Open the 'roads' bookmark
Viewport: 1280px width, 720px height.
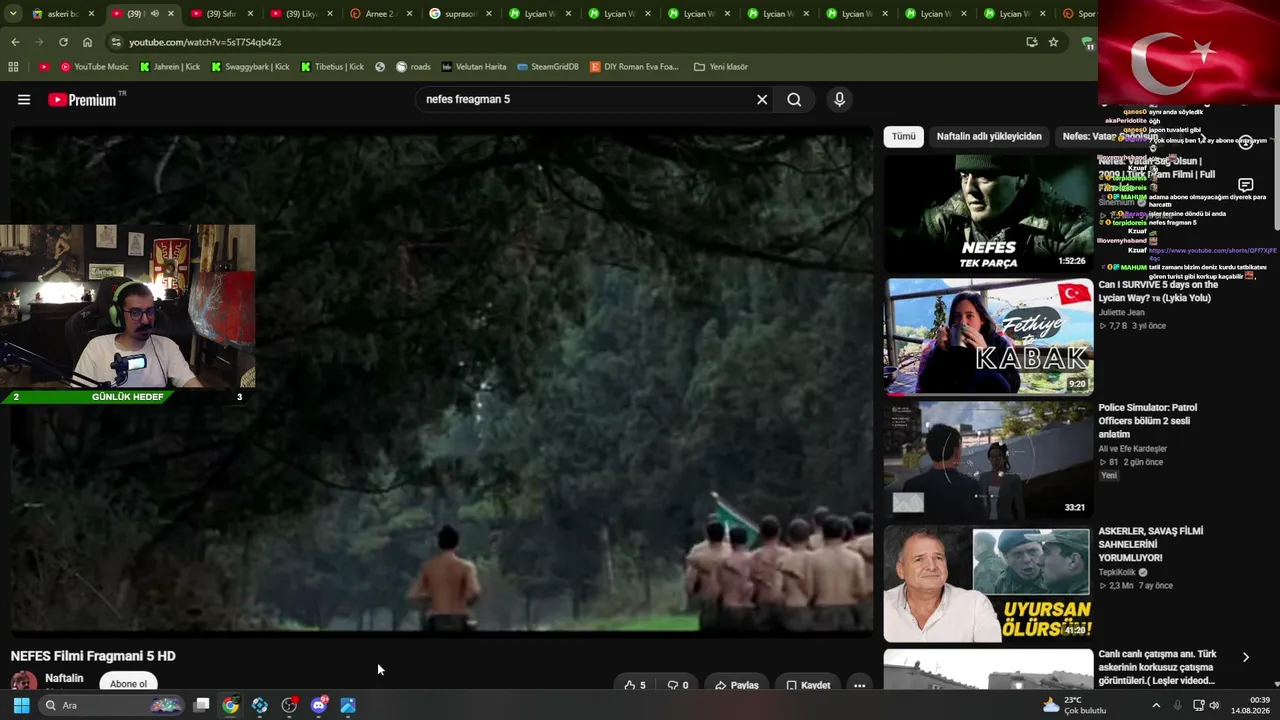click(x=413, y=67)
